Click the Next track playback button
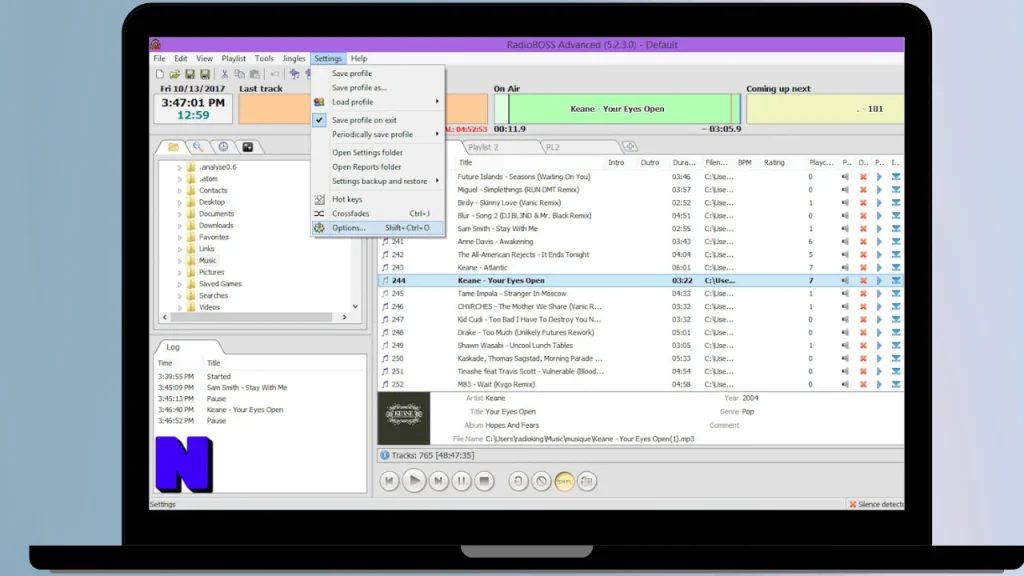This screenshot has width=1024, height=576. point(438,481)
